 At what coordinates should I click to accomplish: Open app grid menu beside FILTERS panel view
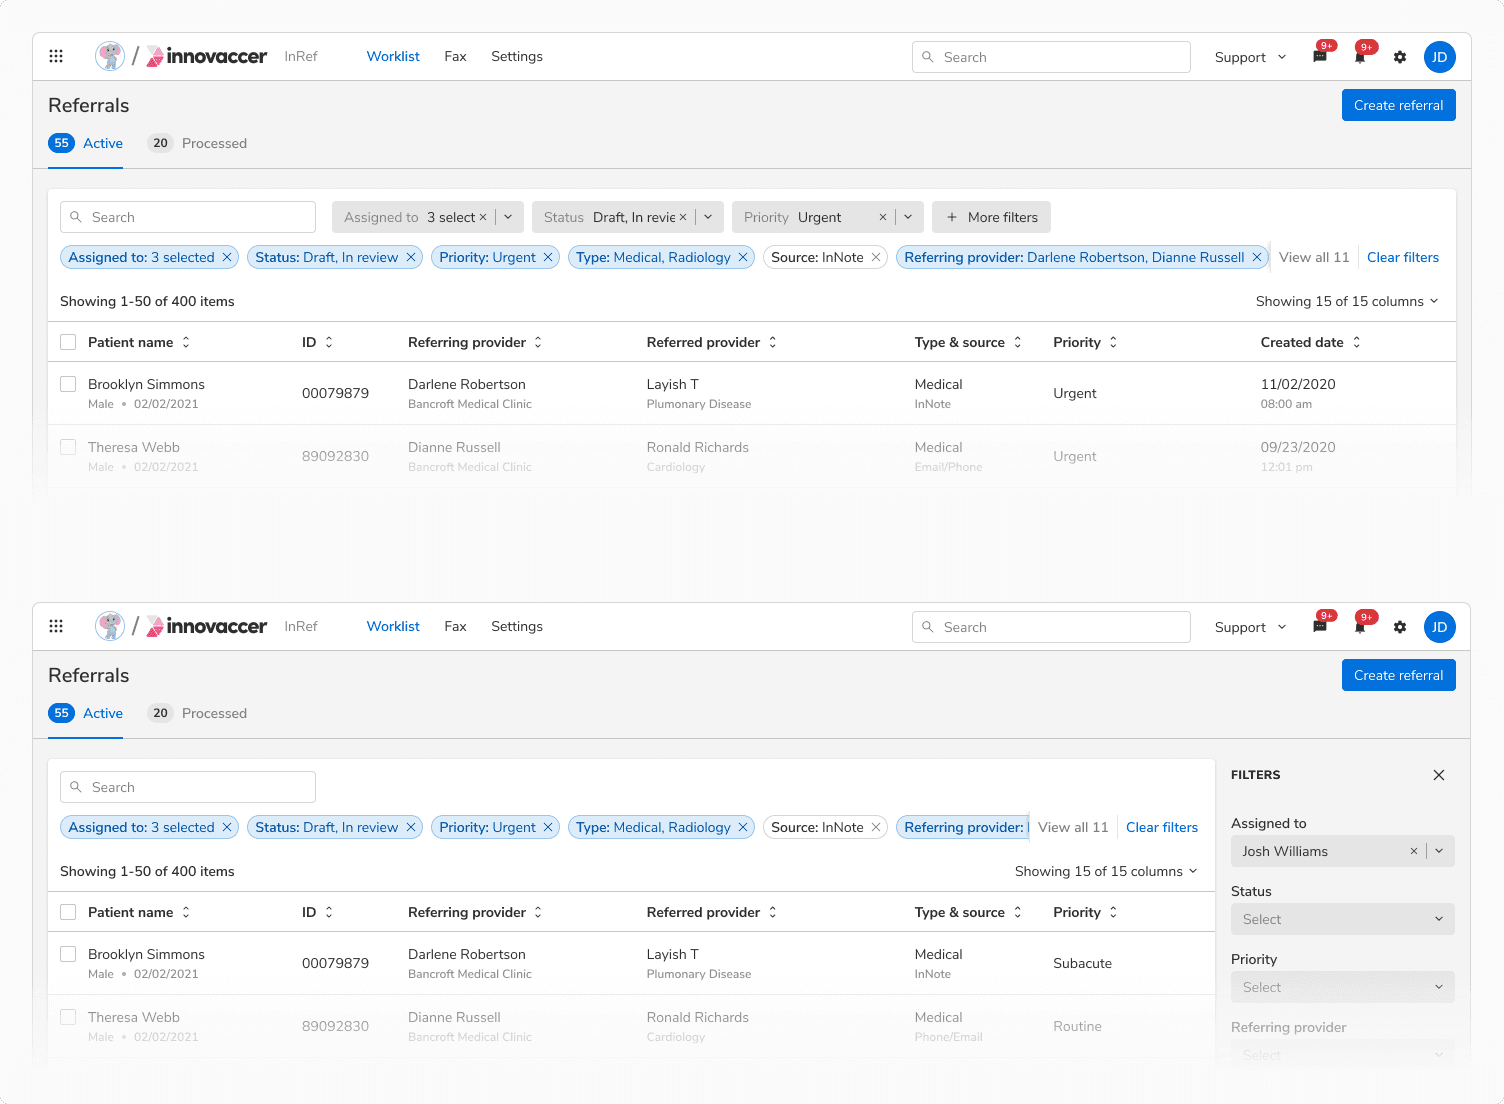point(56,627)
